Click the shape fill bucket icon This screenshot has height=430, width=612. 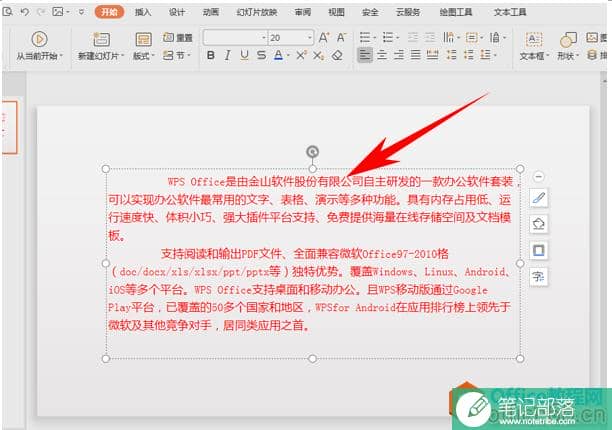(539, 224)
